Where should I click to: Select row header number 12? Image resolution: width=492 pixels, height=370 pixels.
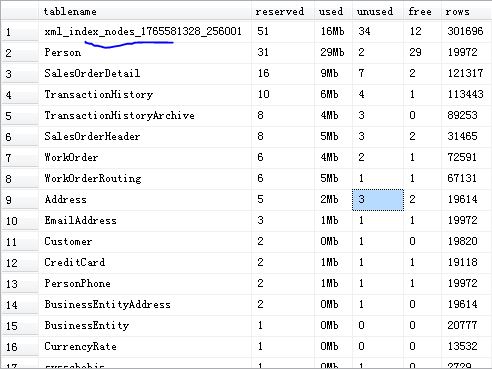coord(19,263)
